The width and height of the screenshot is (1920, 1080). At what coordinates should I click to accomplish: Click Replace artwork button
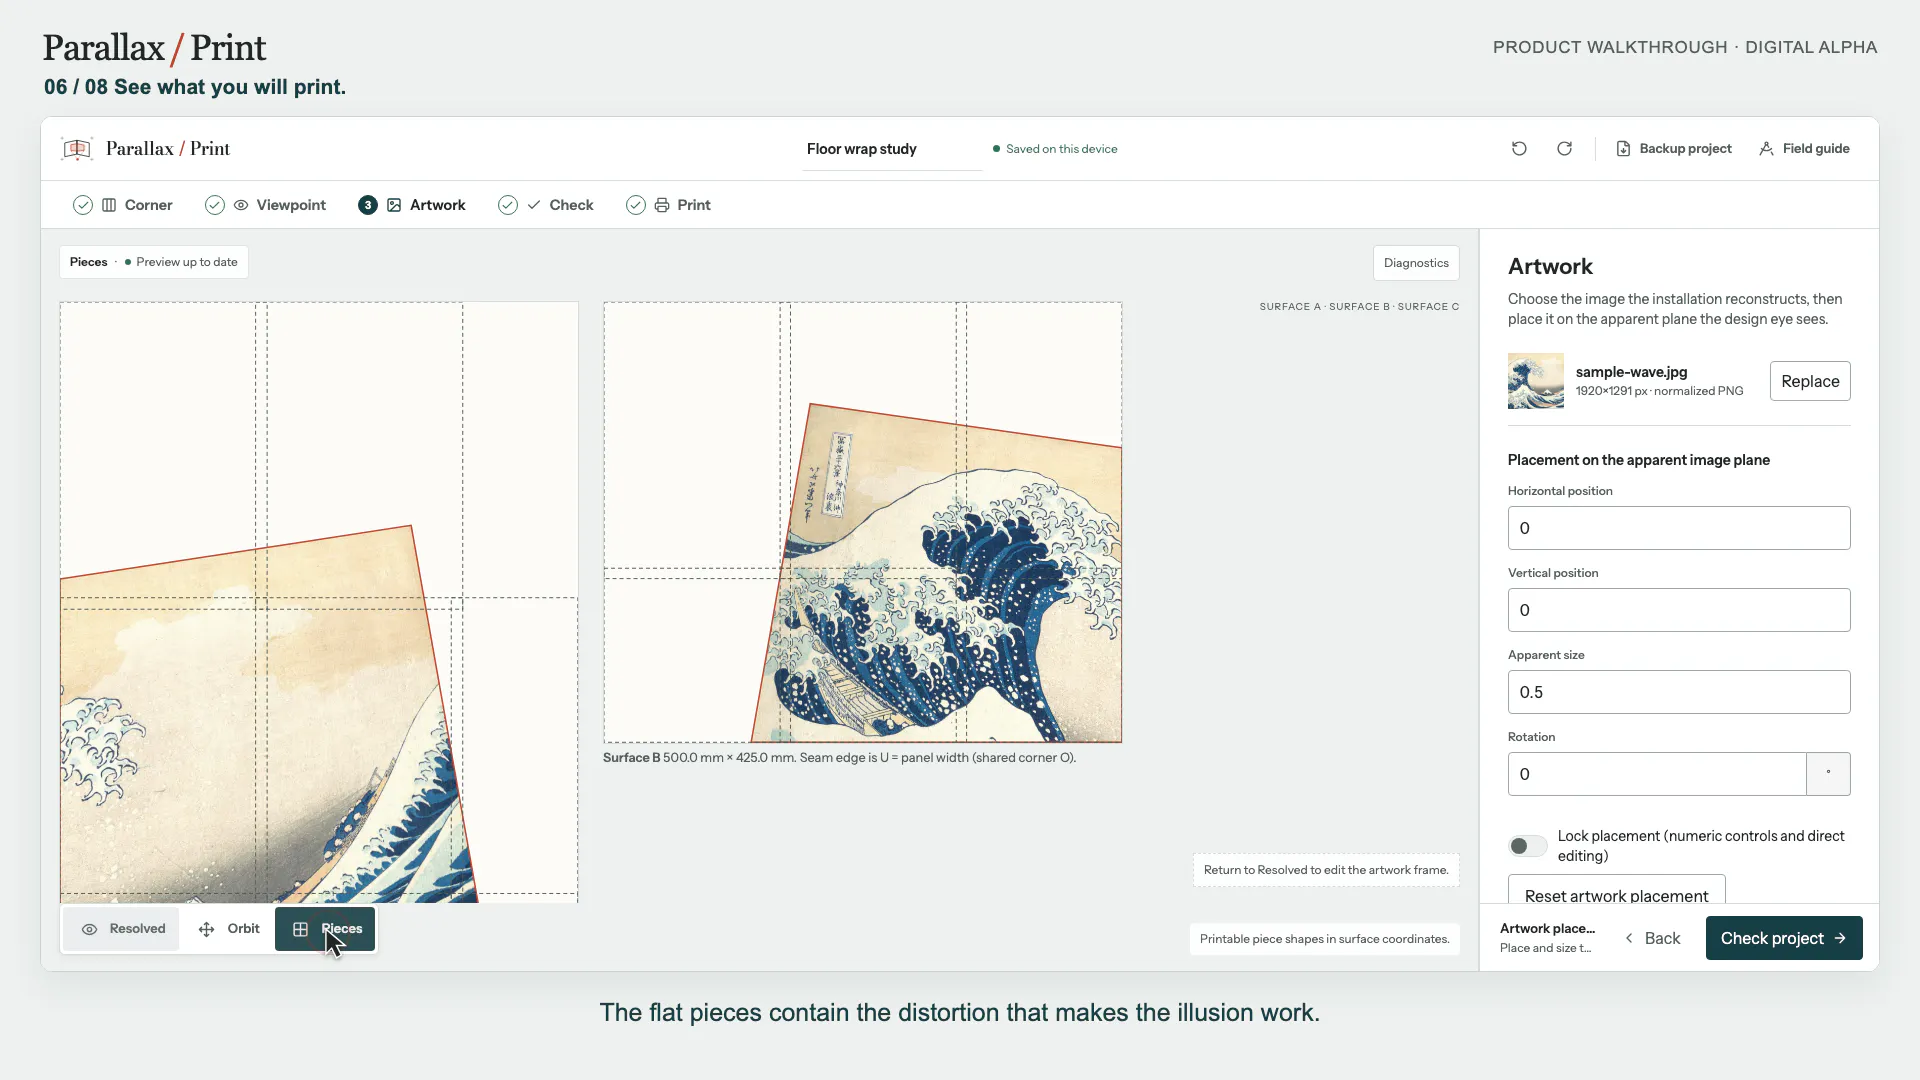point(1810,381)
